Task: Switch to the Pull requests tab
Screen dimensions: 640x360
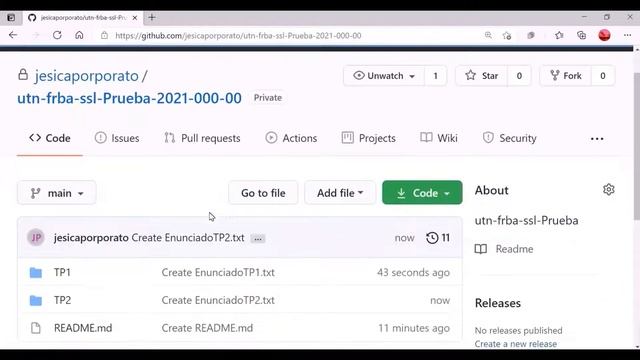Action: tap(202, 138)
